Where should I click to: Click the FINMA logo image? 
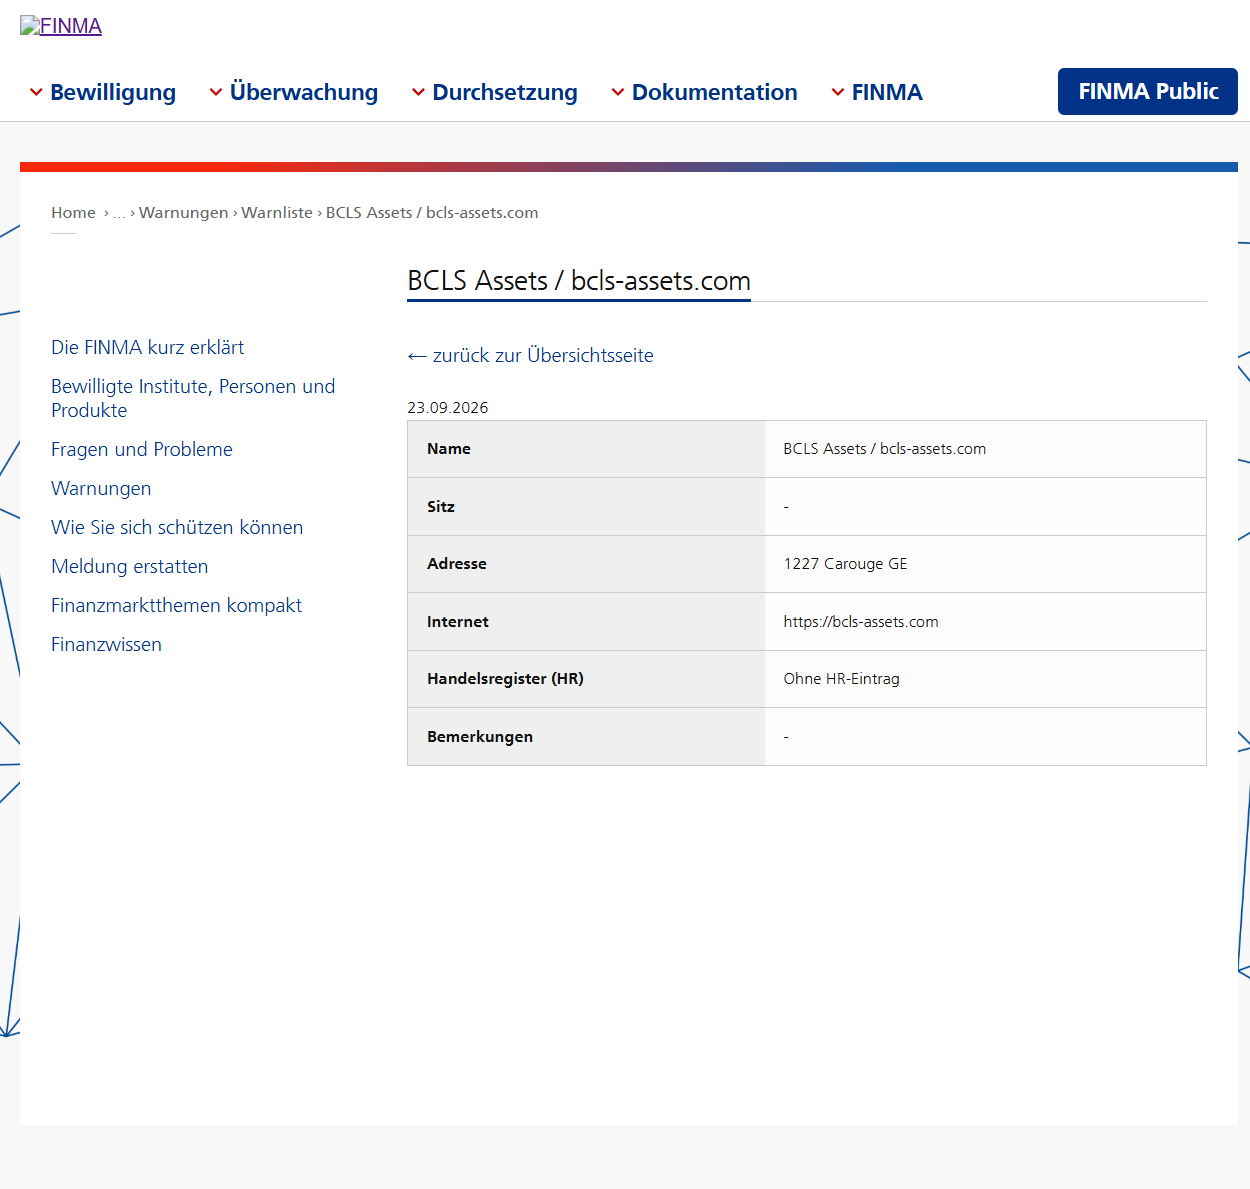61,26
